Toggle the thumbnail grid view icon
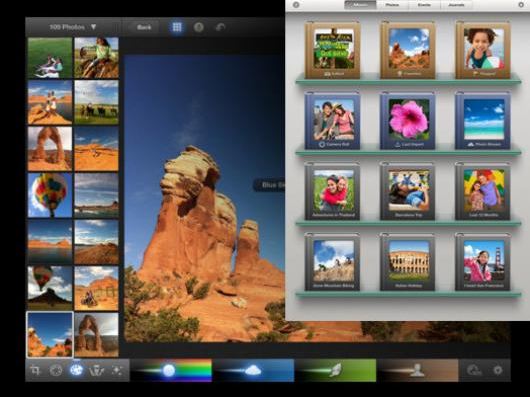This screenshot has width=530, height=397. pos(177,27)
